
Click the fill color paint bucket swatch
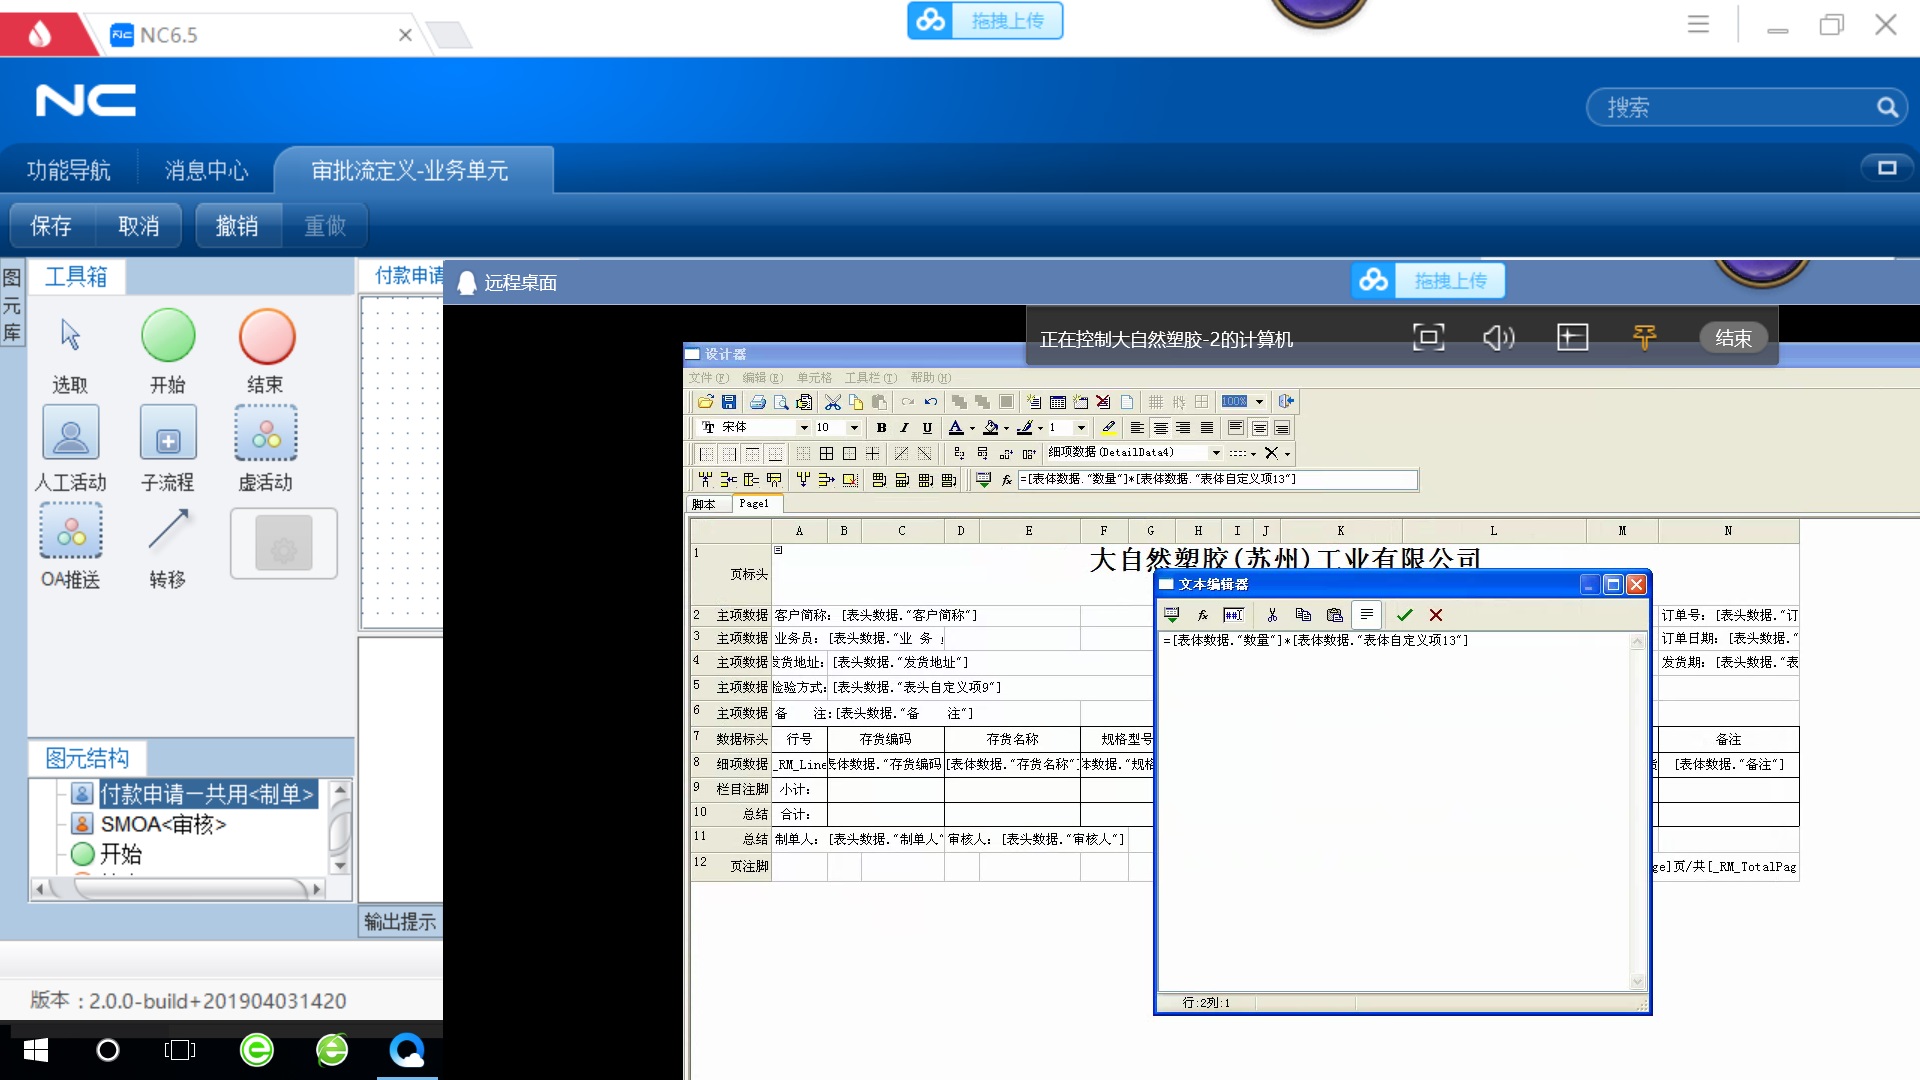990,428
